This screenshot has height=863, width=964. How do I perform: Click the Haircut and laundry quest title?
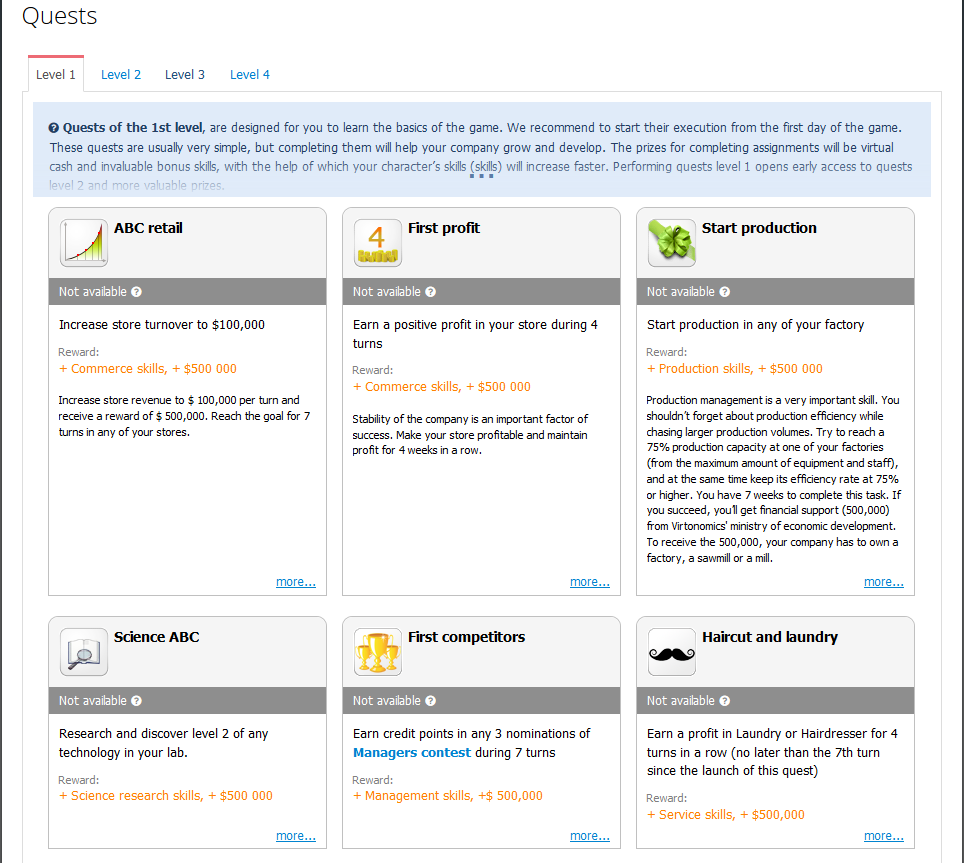coord(770,637)
